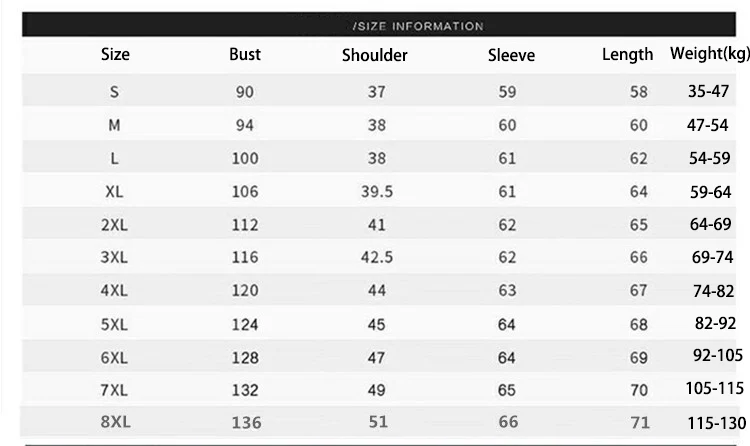Click the XL size row label
The image size is (750, 446).
click(114, 191)
